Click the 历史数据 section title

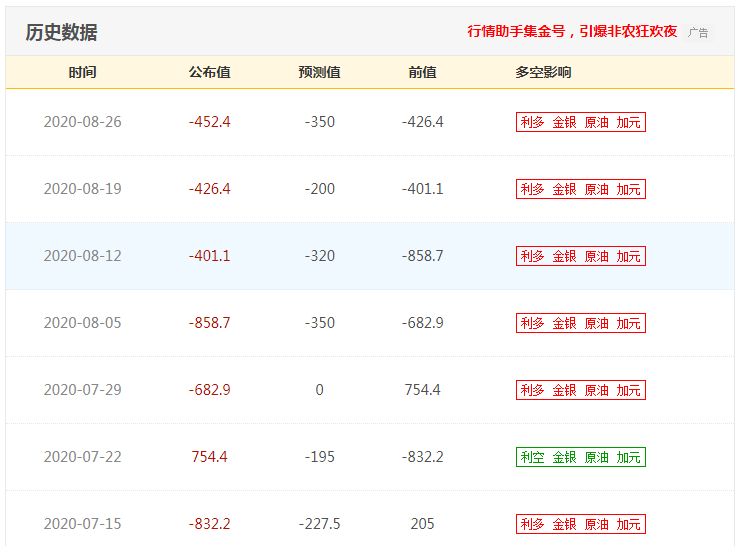click(x=61, y=32)
